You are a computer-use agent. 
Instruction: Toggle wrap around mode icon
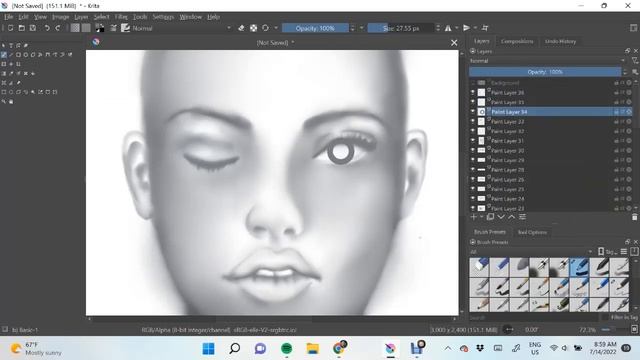pyautogui.click(x=485, y=28)
